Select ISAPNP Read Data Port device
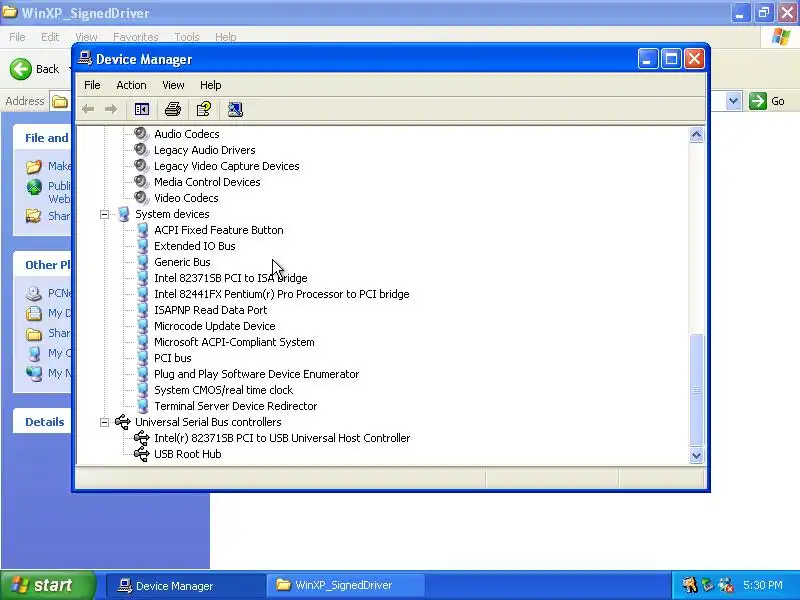Screen dimensions: 800x600 (210, 310)
